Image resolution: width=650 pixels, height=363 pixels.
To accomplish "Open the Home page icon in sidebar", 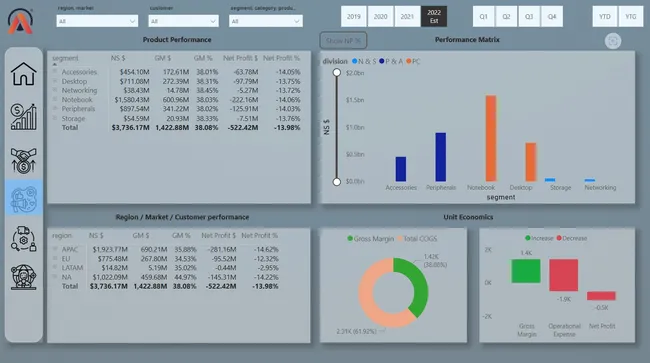I will click(x=24, y=74).
